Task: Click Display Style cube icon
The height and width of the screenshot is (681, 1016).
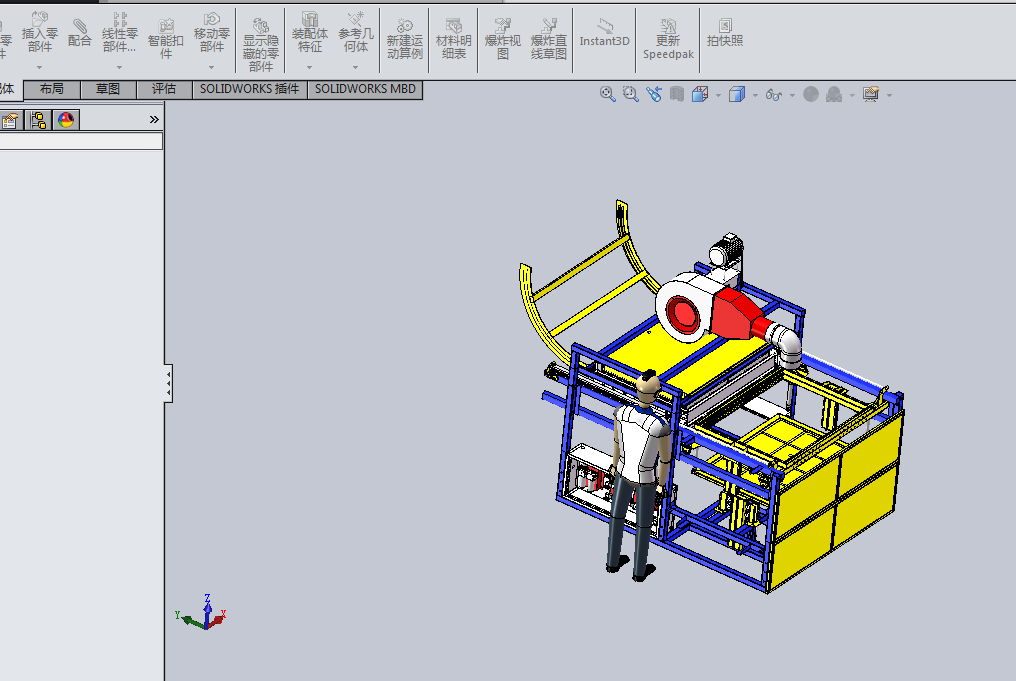Action: 737,95
